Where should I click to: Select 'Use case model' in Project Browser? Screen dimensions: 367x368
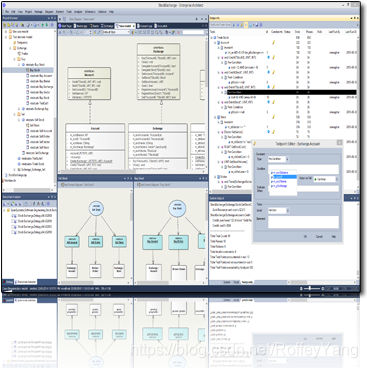click(x=20, y=31)
